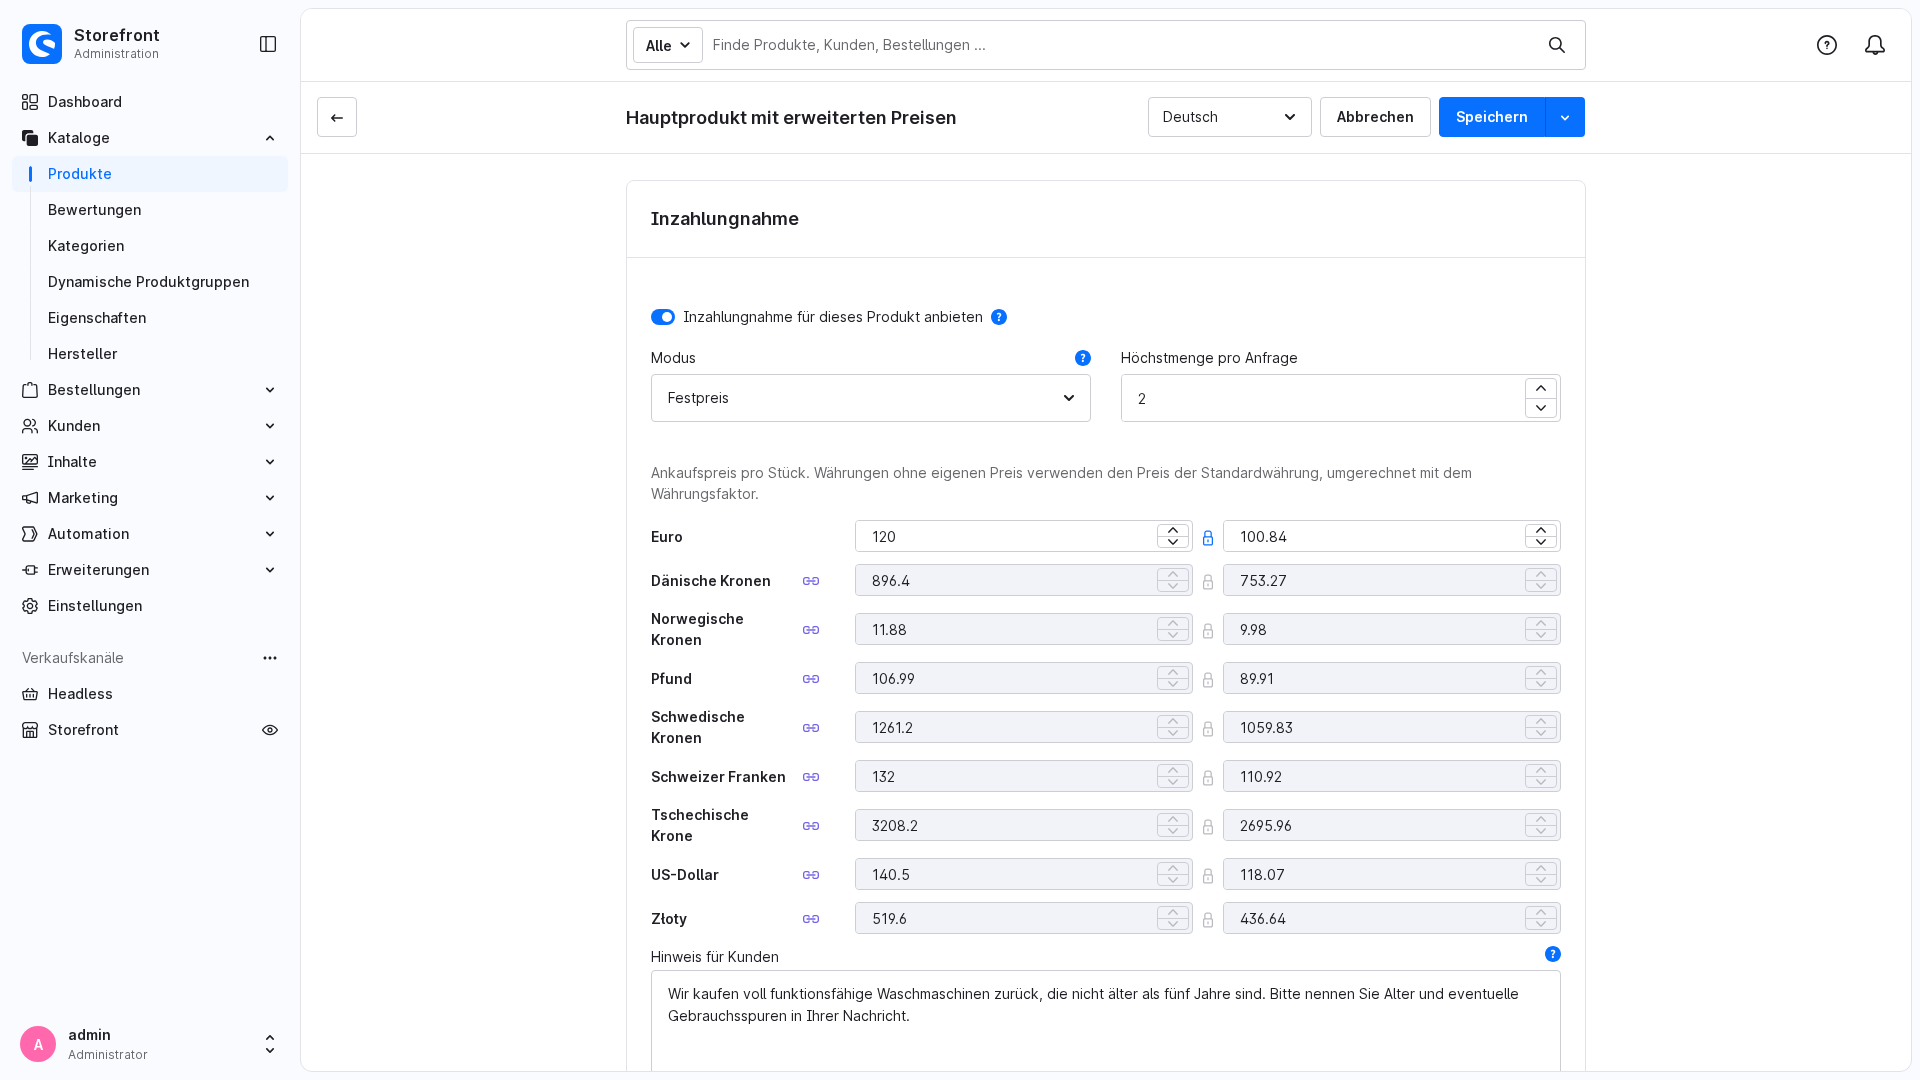Screen dimensions: 1920x1080
Task: Toggle Storefront sales channel eye icon
Action: (x=270, y=730)
